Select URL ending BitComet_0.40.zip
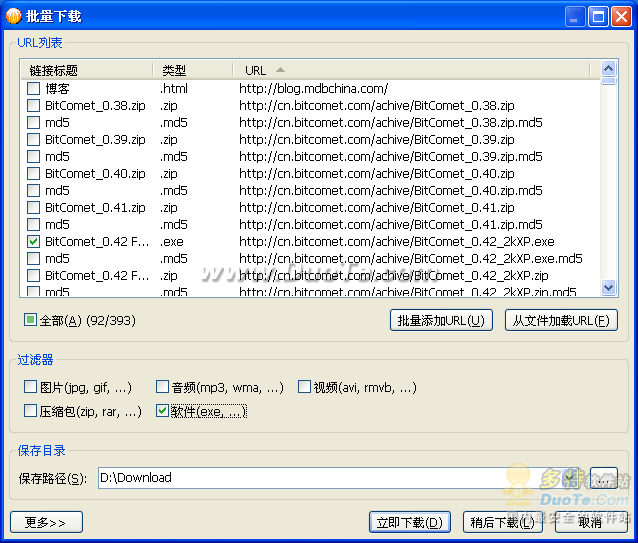Viewport: 638px width, 543px height. 377,174
